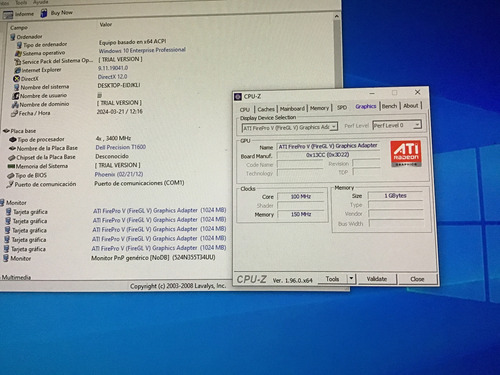This screenshot has width=500, height=375.
Task: Click the Nombre de dominio icon
Action: pyautogui.click(x=15, y=105)
